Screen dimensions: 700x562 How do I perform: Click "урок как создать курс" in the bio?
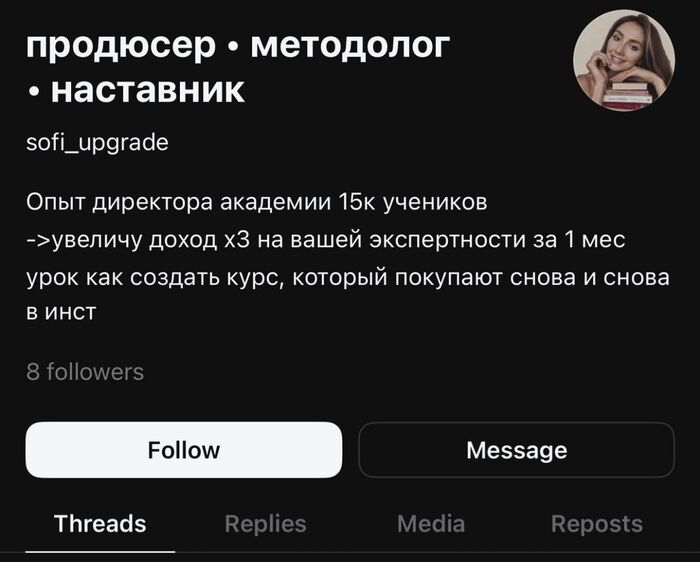pos(156,277)
